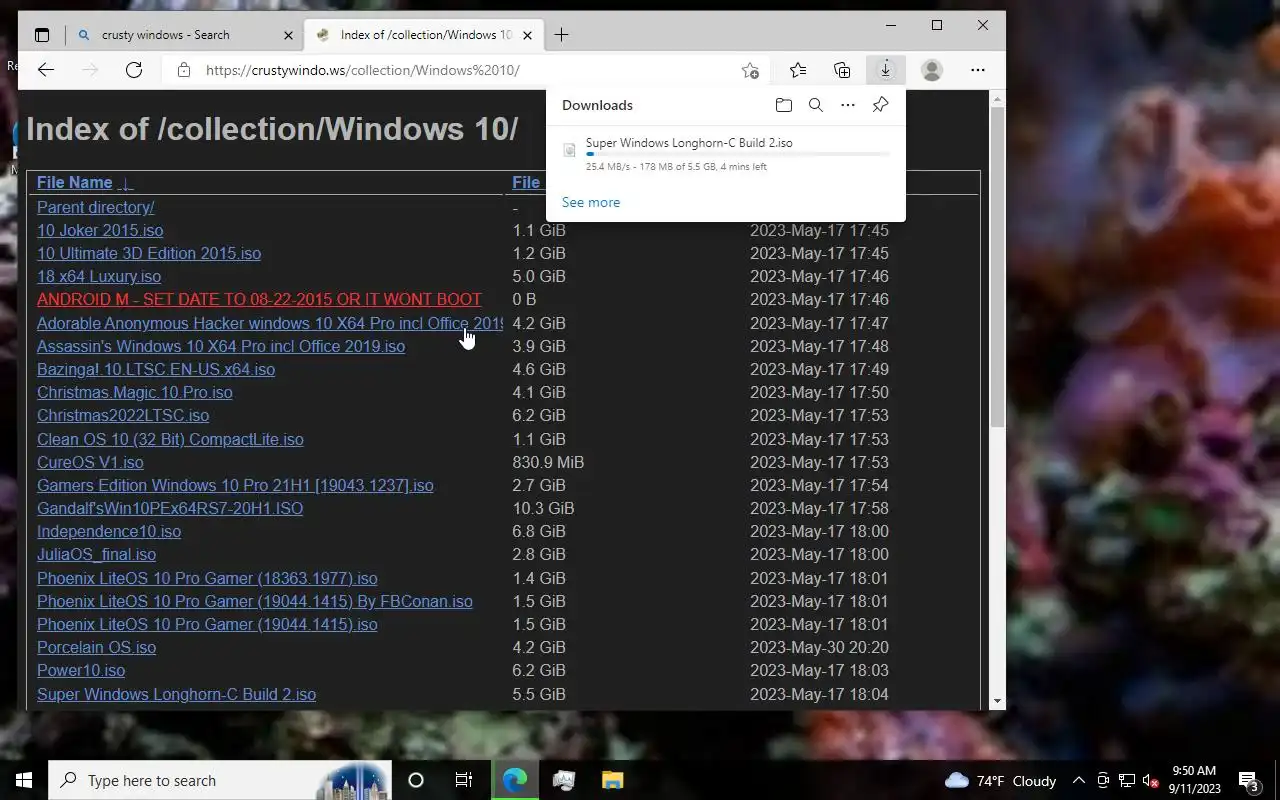Viewport: 1280px width, 800px height.
Task: Open the weather widget showing 74°F Cloudy
Action: click(1000, 780)
